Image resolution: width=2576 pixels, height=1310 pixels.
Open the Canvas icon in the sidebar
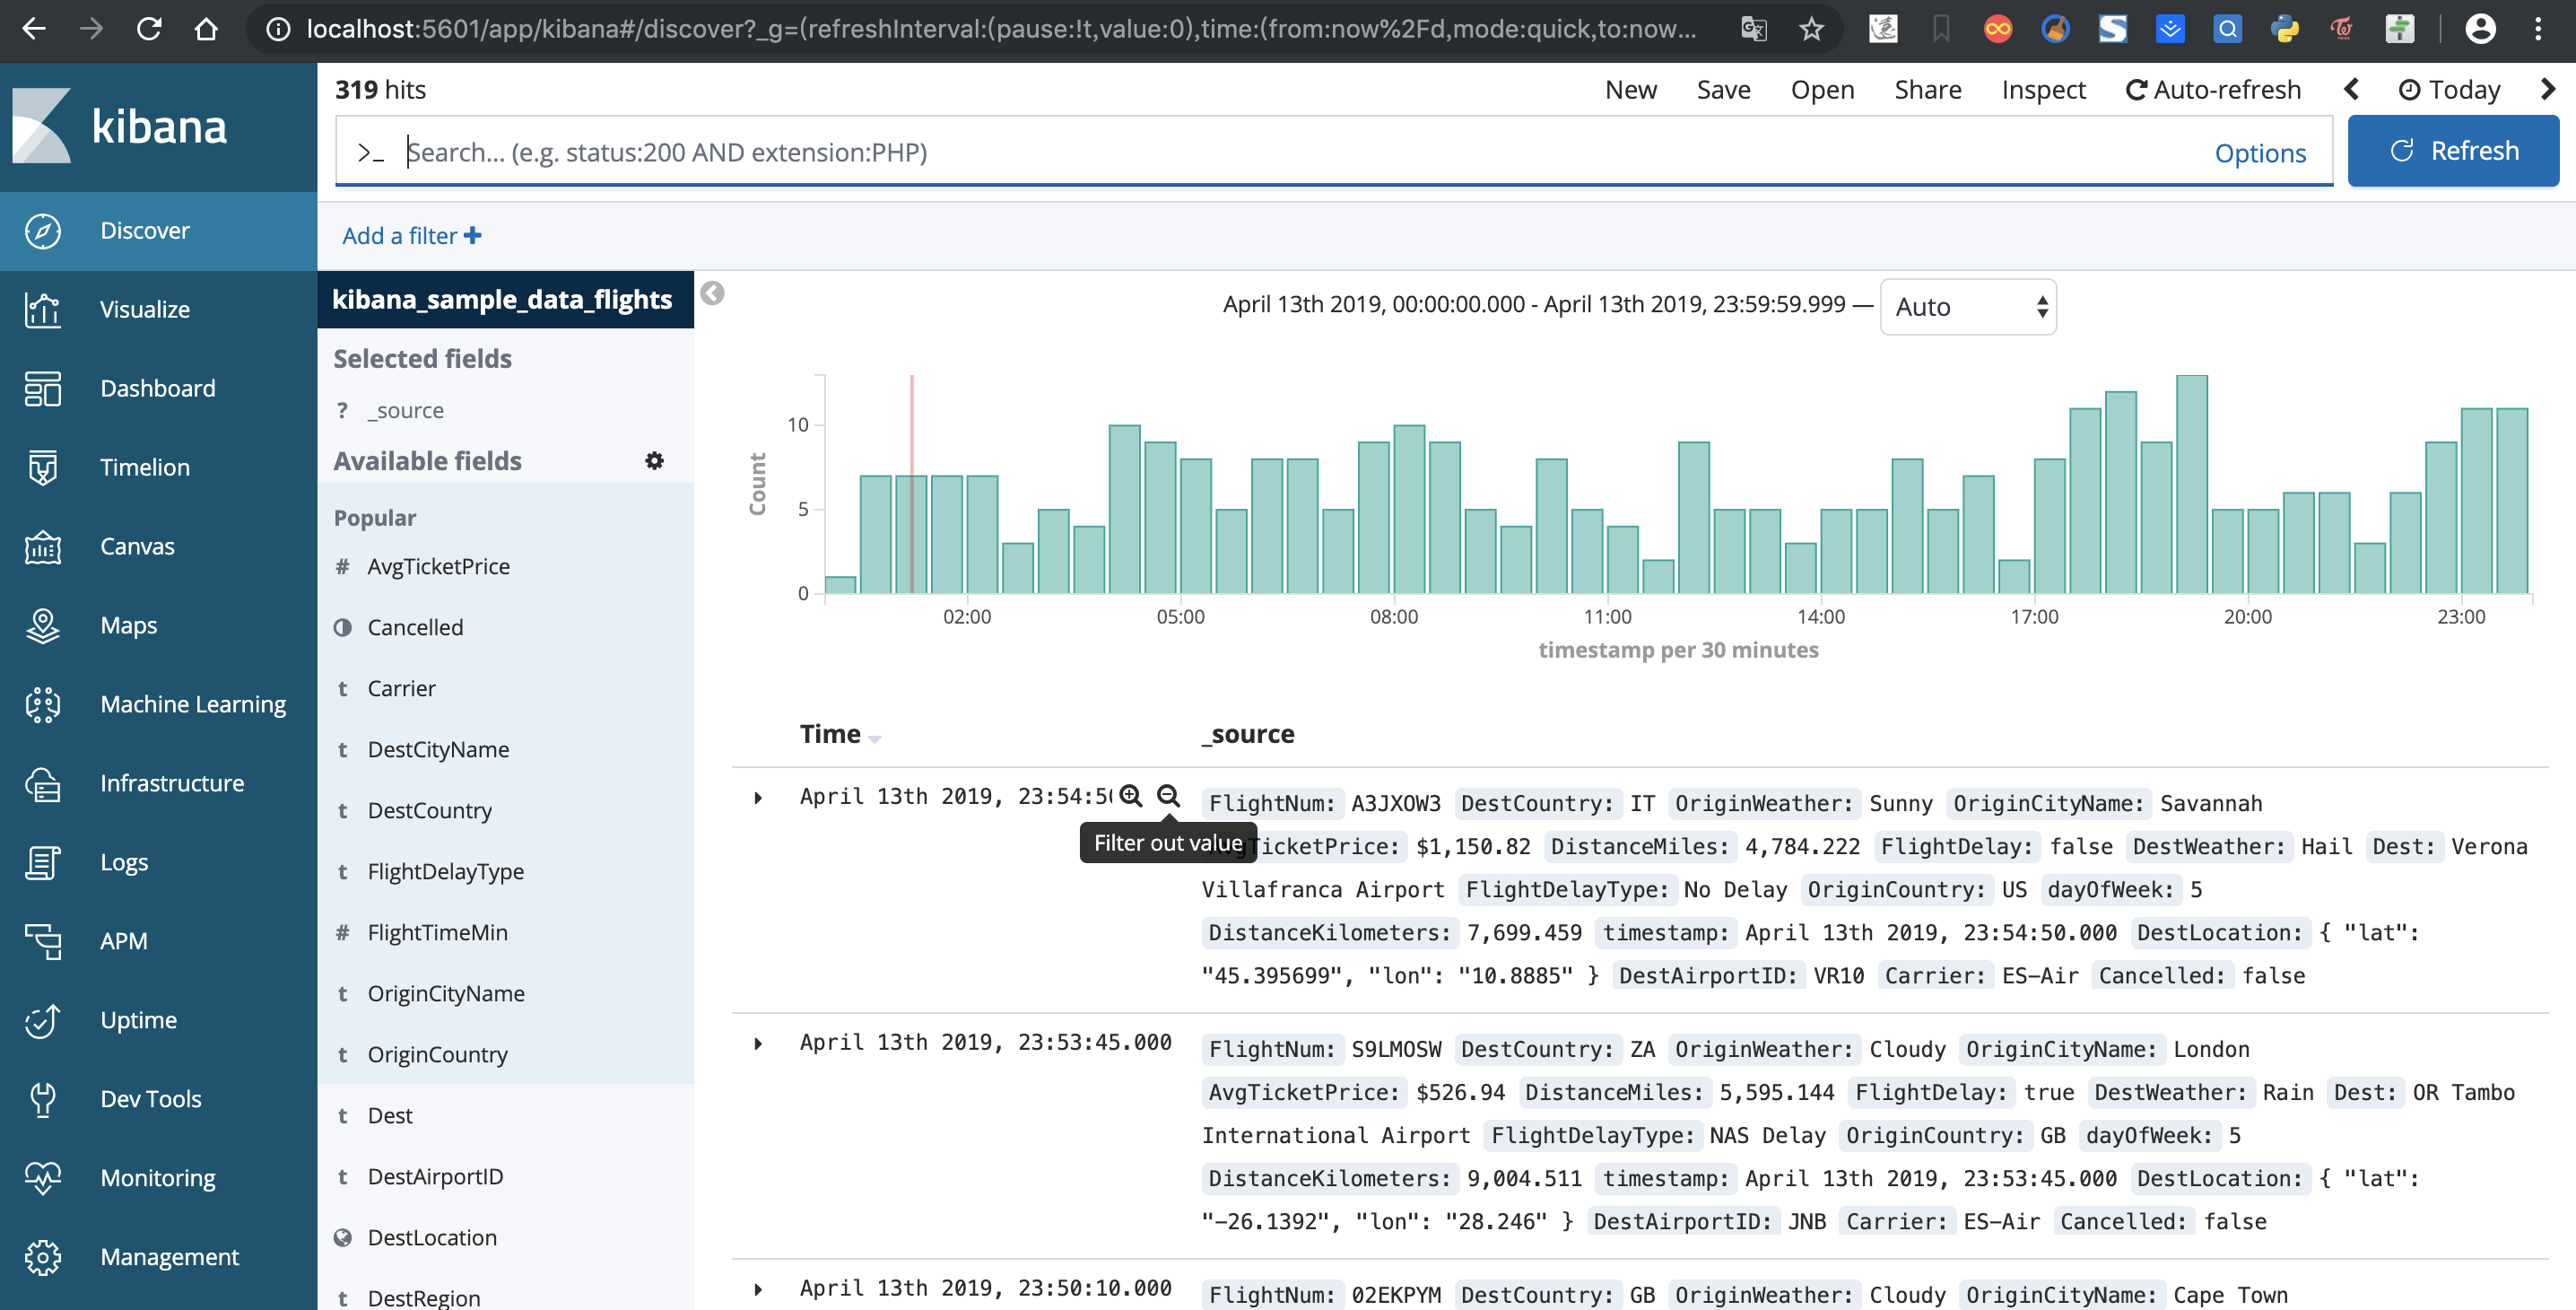click(42, 546)
